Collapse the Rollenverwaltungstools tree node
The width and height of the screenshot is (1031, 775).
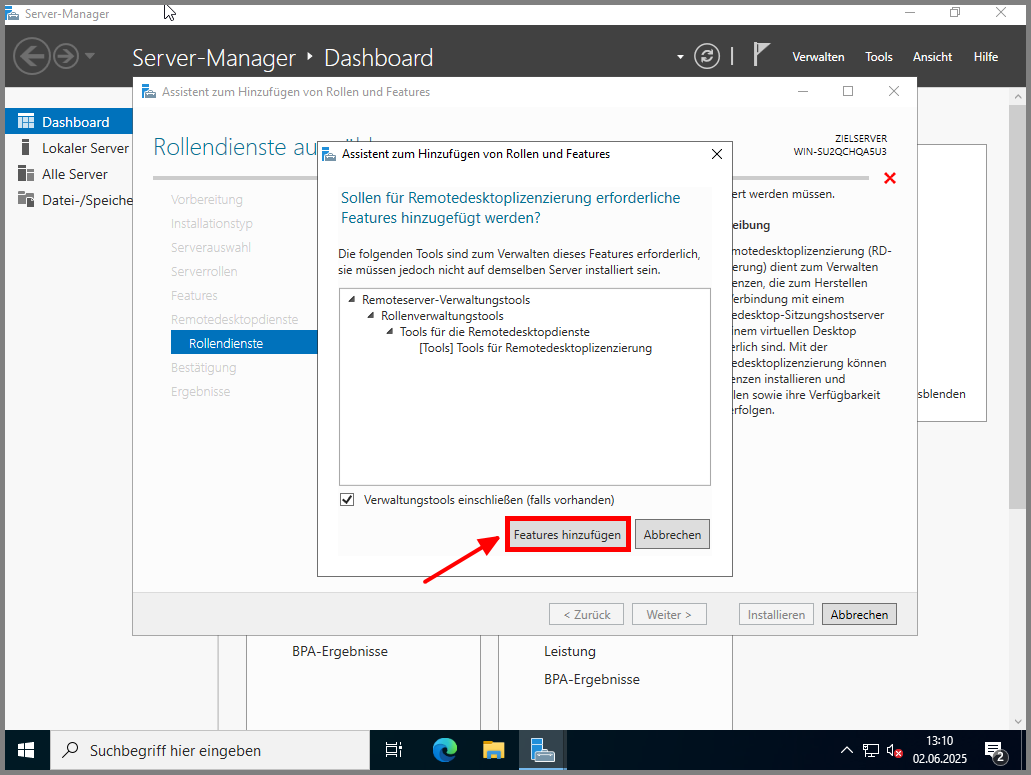click(371, 316)
